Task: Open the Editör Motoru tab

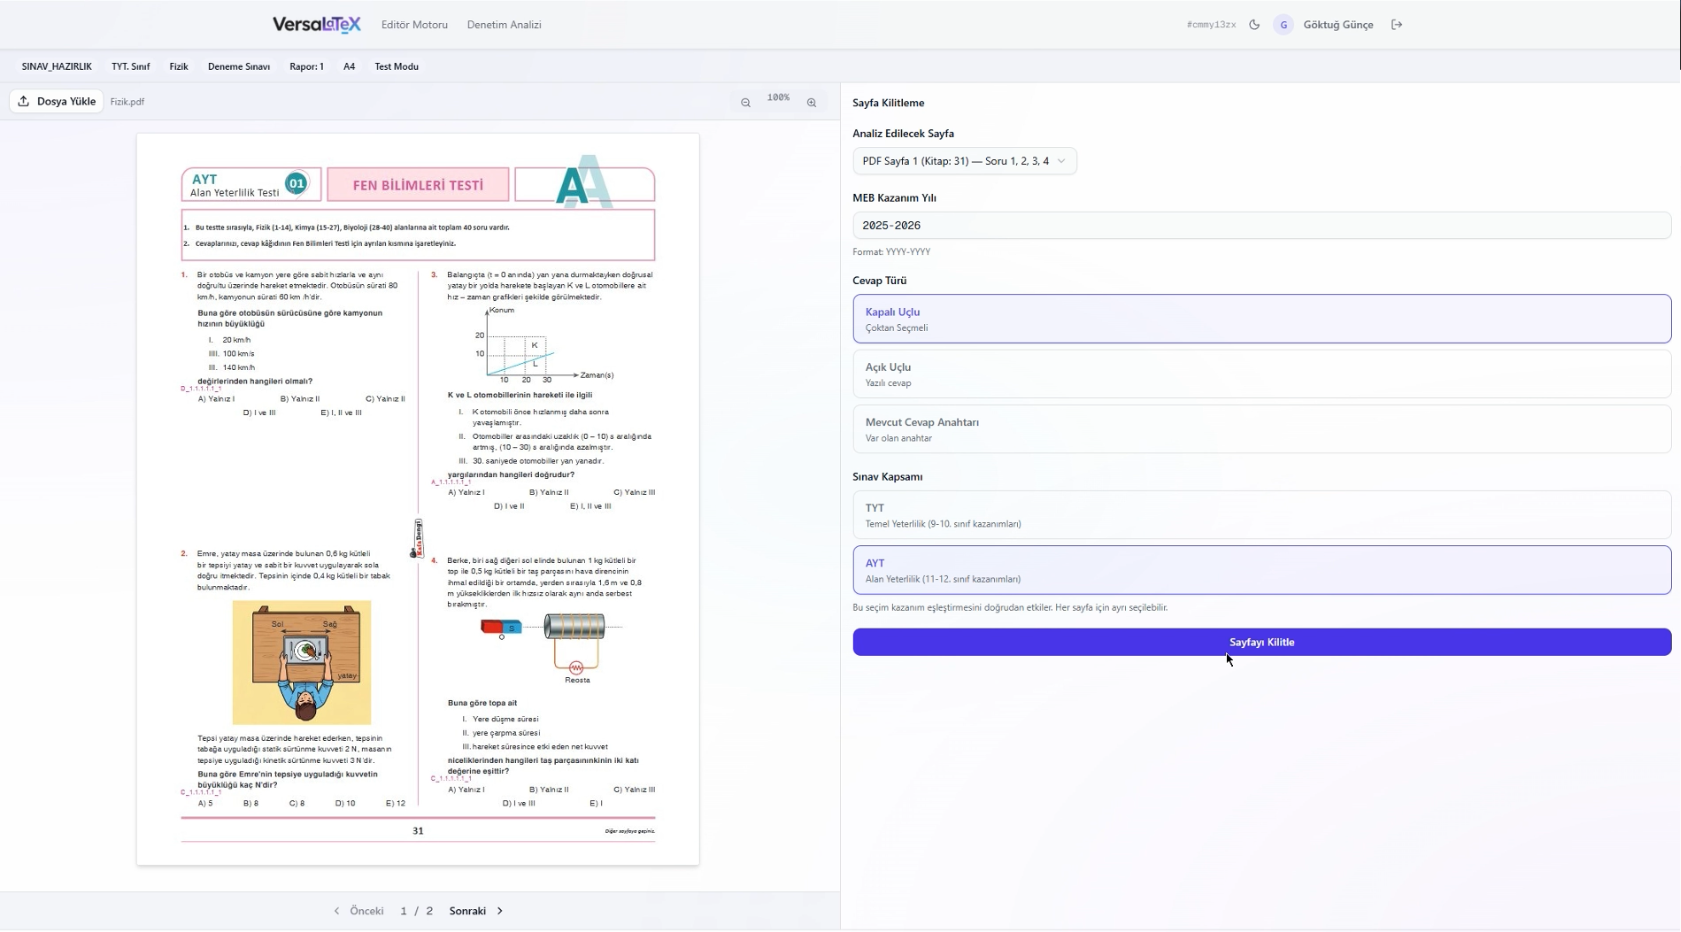Action: [x=414, y=25]
